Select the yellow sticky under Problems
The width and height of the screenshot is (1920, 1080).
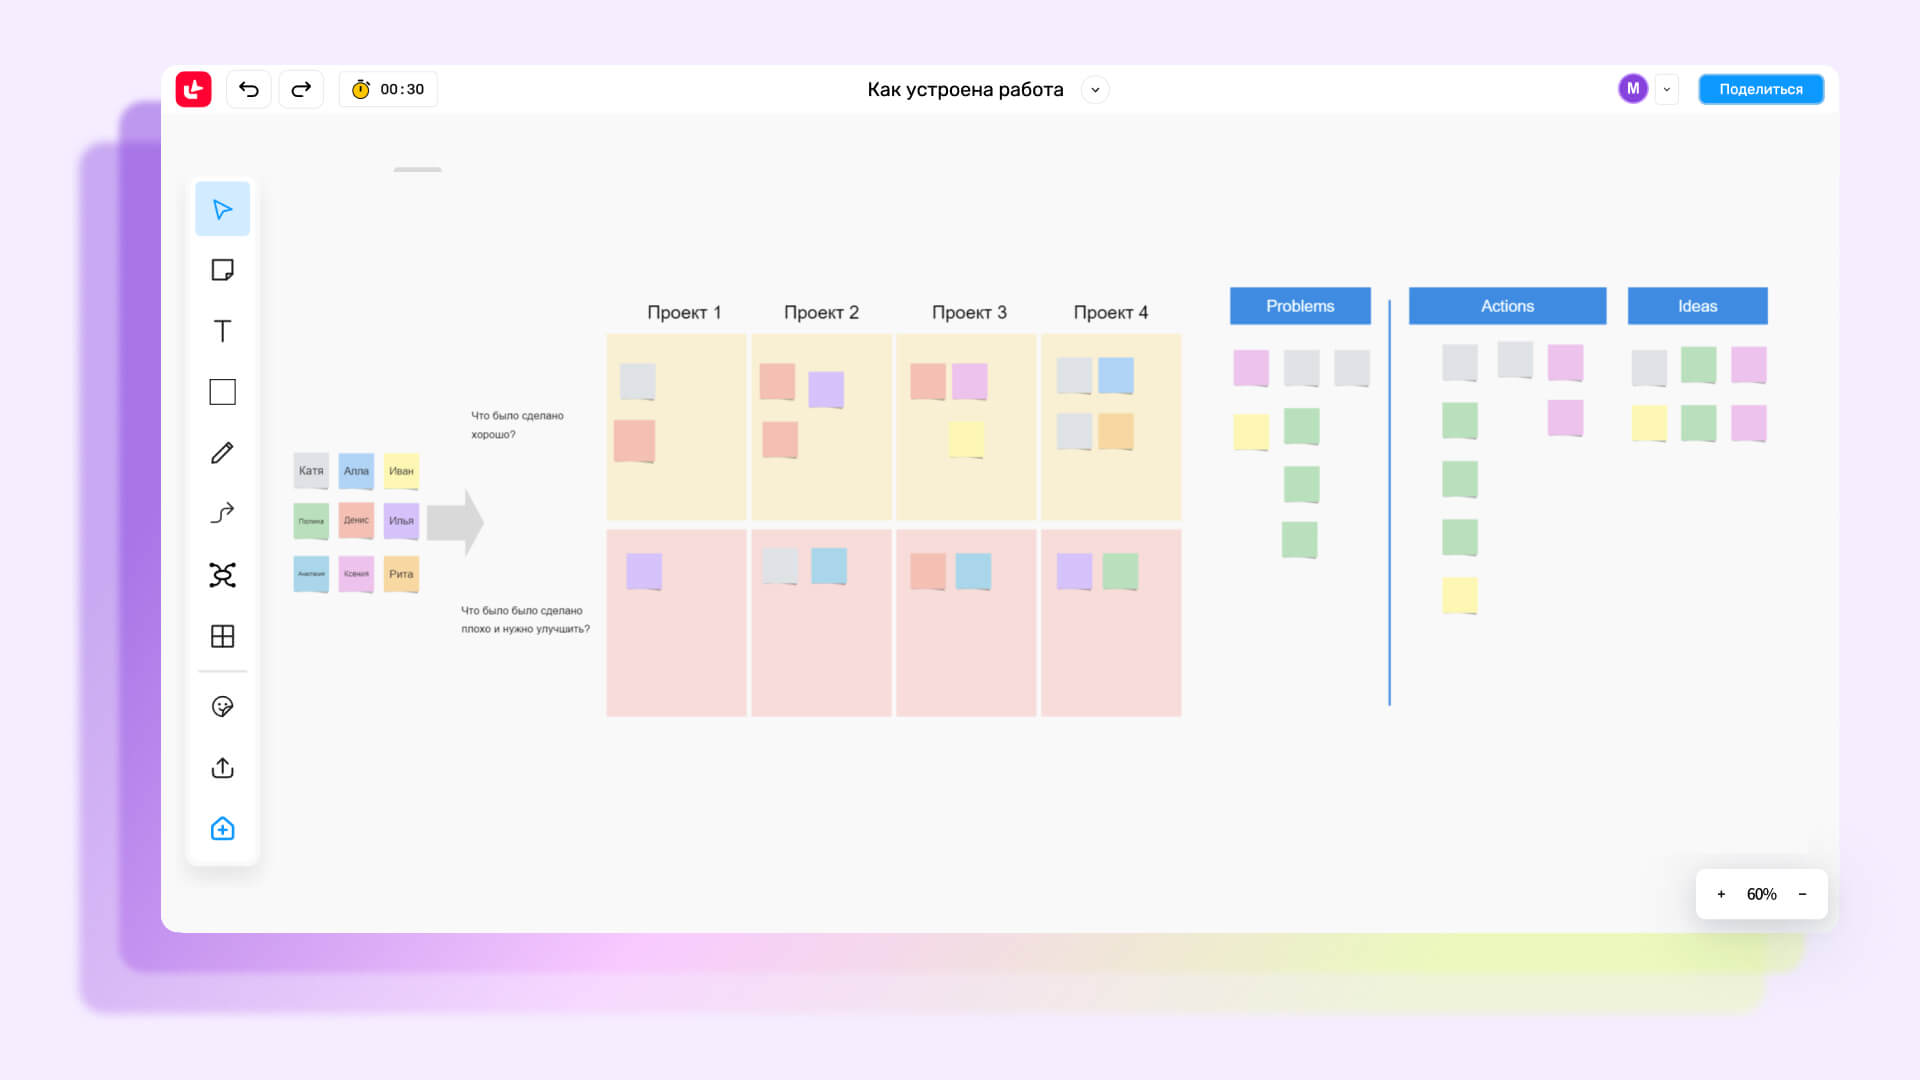point(1251,432)
